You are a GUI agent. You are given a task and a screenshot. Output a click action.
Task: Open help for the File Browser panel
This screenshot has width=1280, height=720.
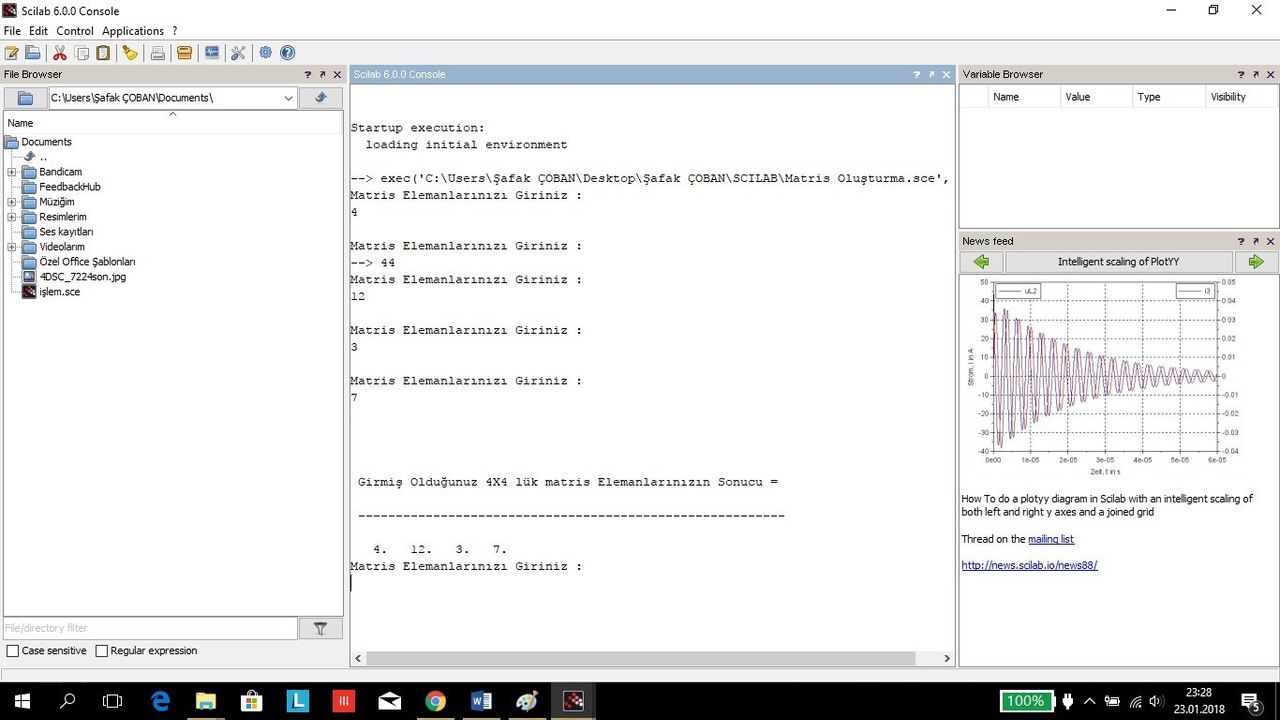pos(308,74)
